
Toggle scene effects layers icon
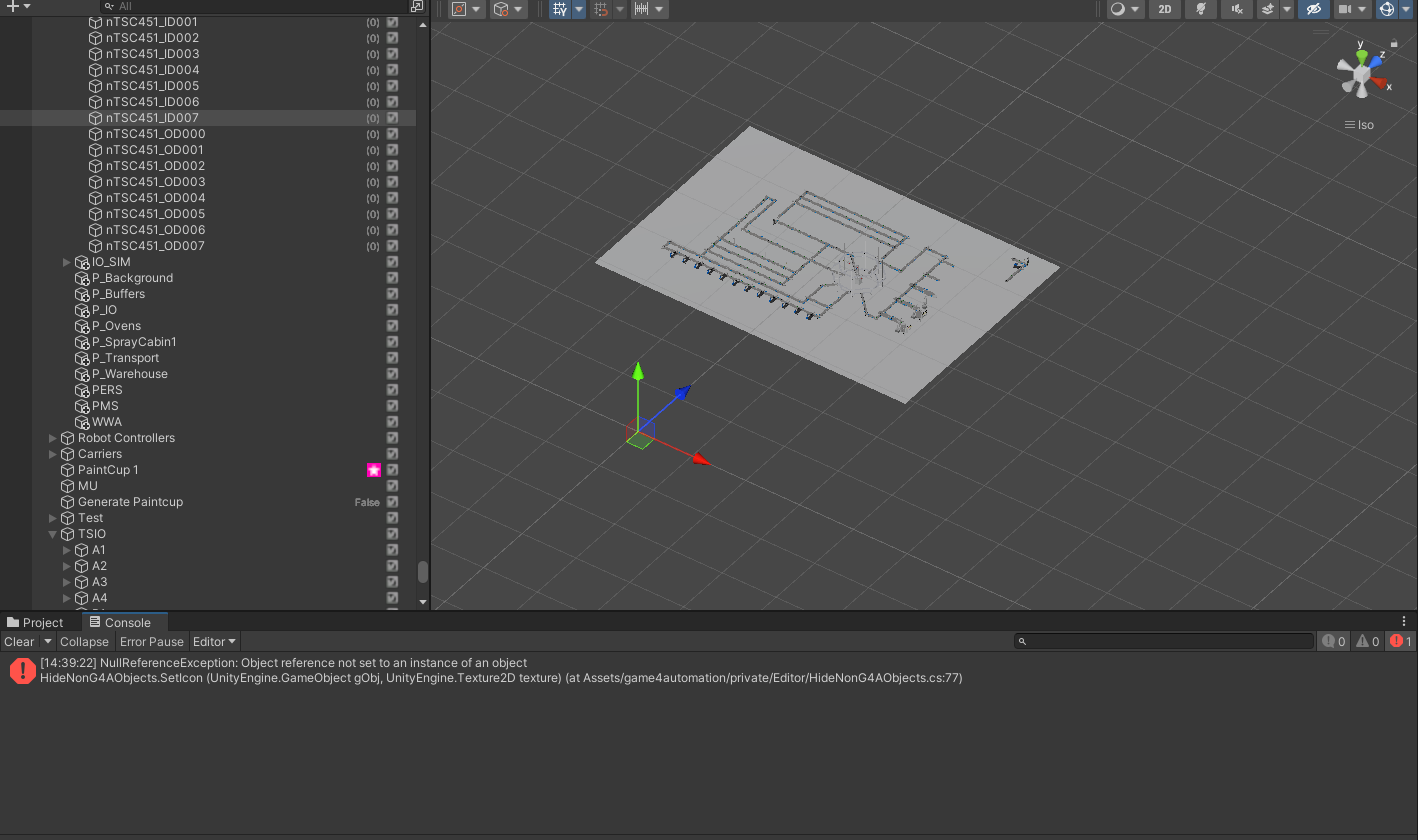point(1268,9)
